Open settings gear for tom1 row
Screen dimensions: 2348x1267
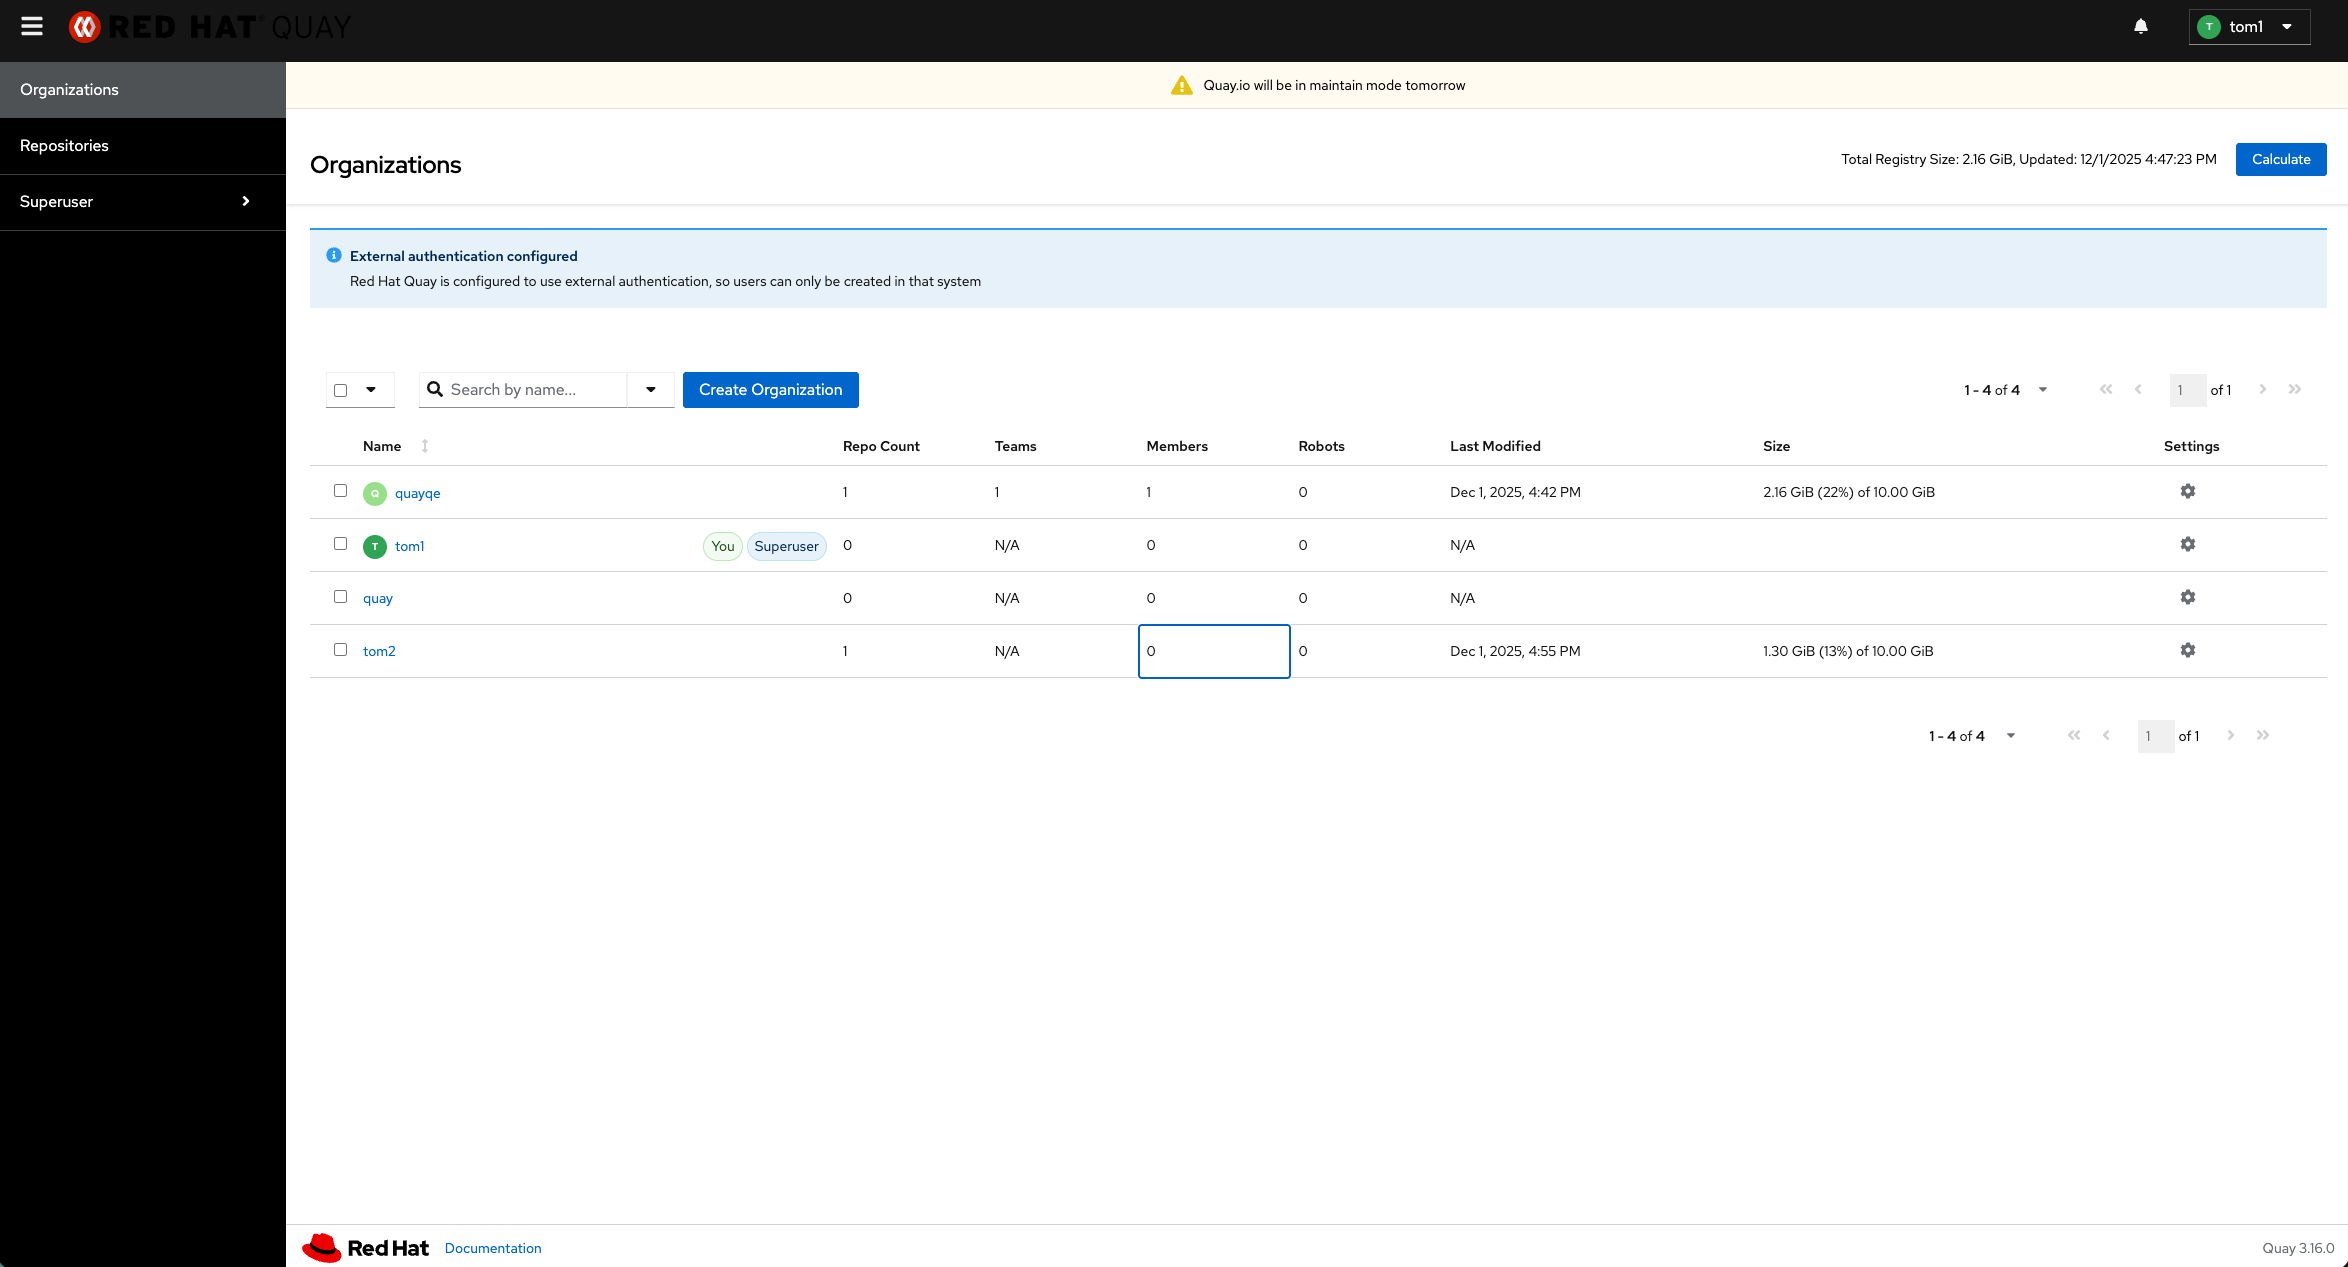[2187, 544]
